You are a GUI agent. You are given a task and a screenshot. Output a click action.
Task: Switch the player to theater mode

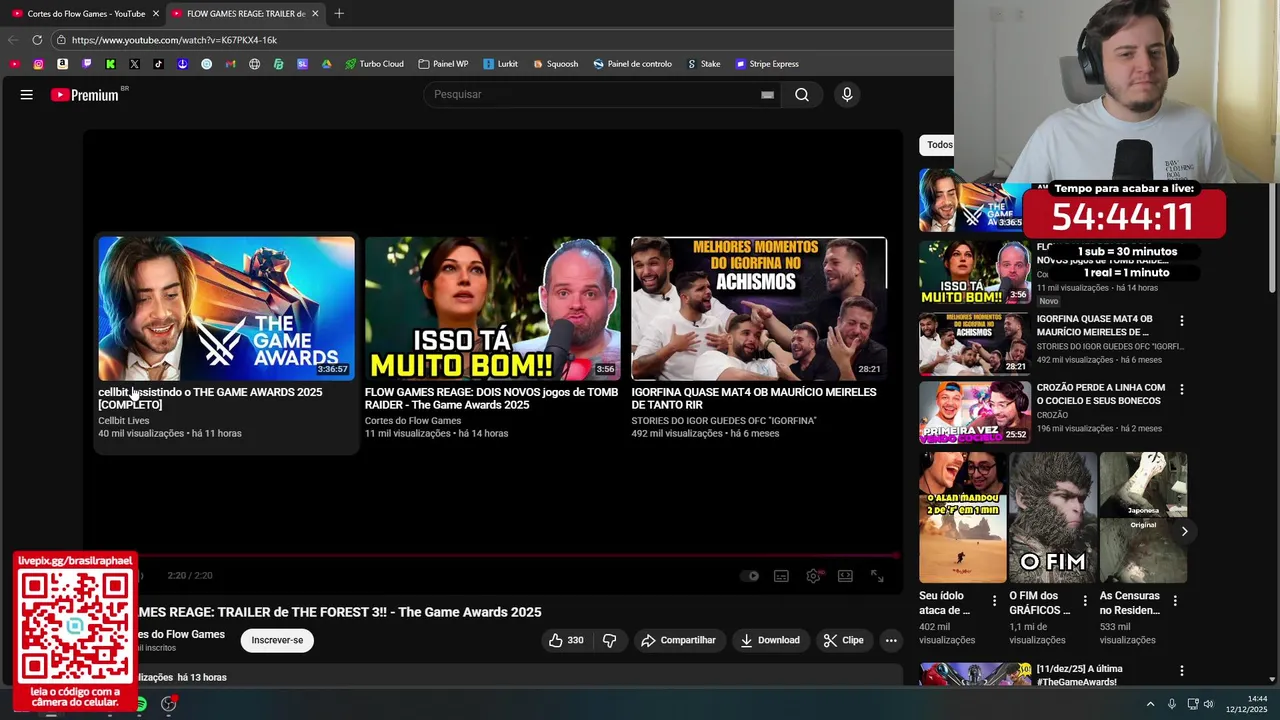tap(845, 576)
